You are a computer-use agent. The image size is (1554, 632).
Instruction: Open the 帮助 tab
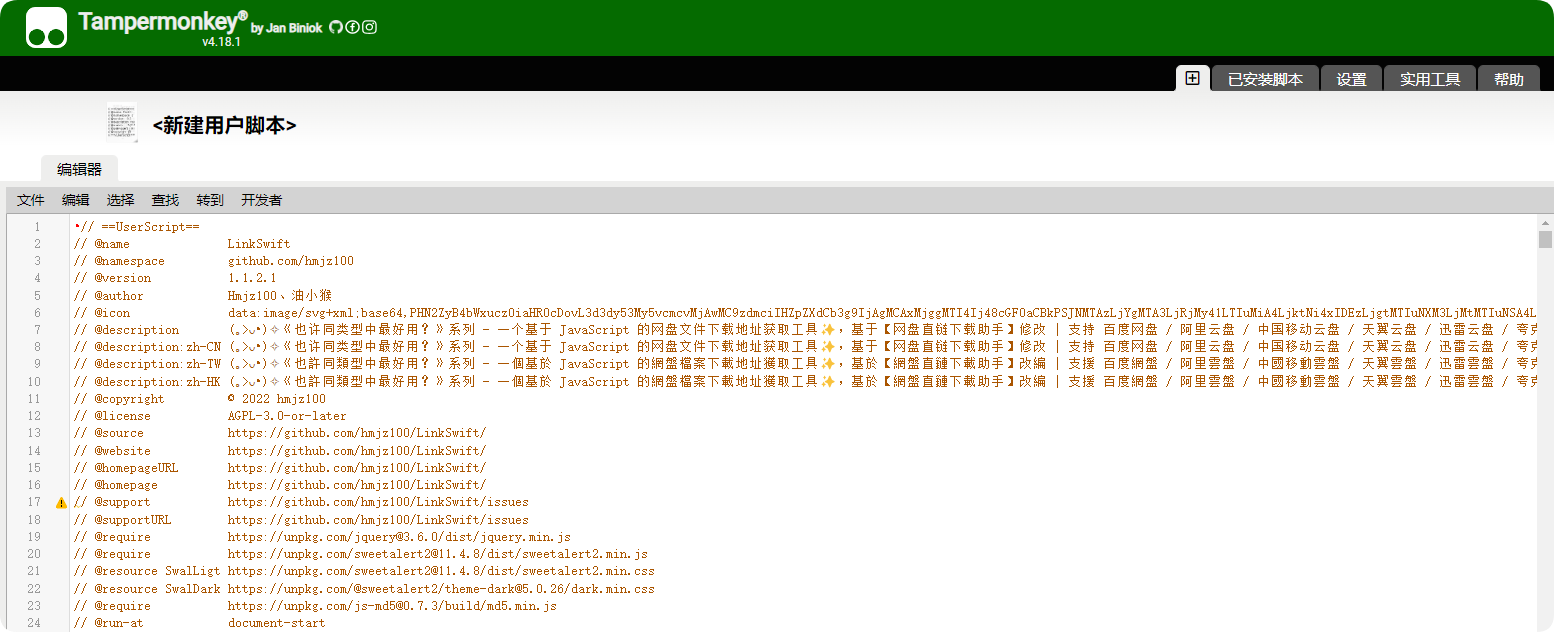pyautogui.click(x=1509, y=79)
